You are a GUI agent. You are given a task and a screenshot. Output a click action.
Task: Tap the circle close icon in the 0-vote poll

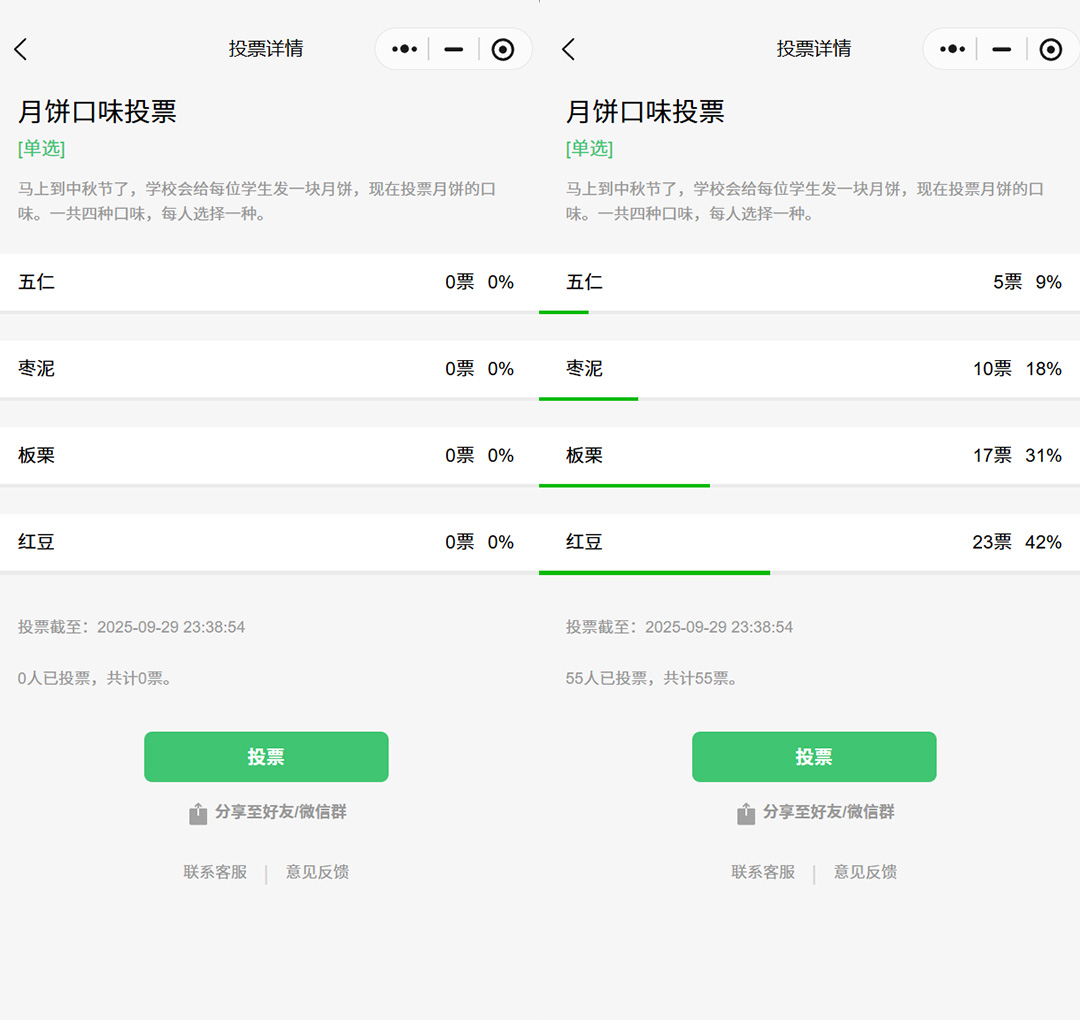point(503,49)
